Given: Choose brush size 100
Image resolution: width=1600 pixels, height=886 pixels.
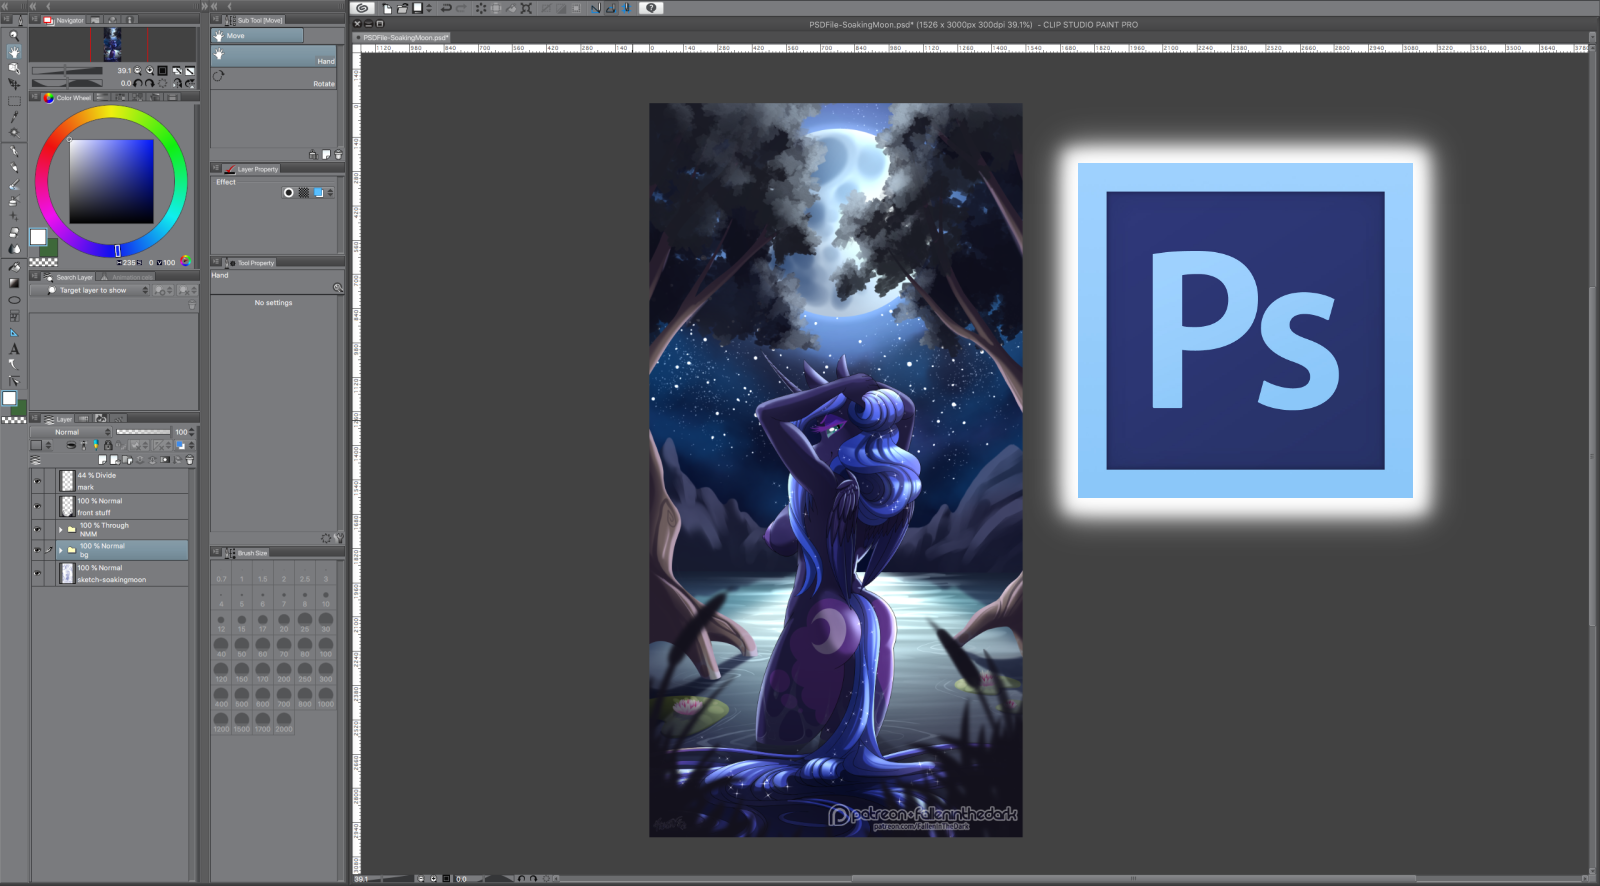Looking at the screenshot, I should 326,649.
